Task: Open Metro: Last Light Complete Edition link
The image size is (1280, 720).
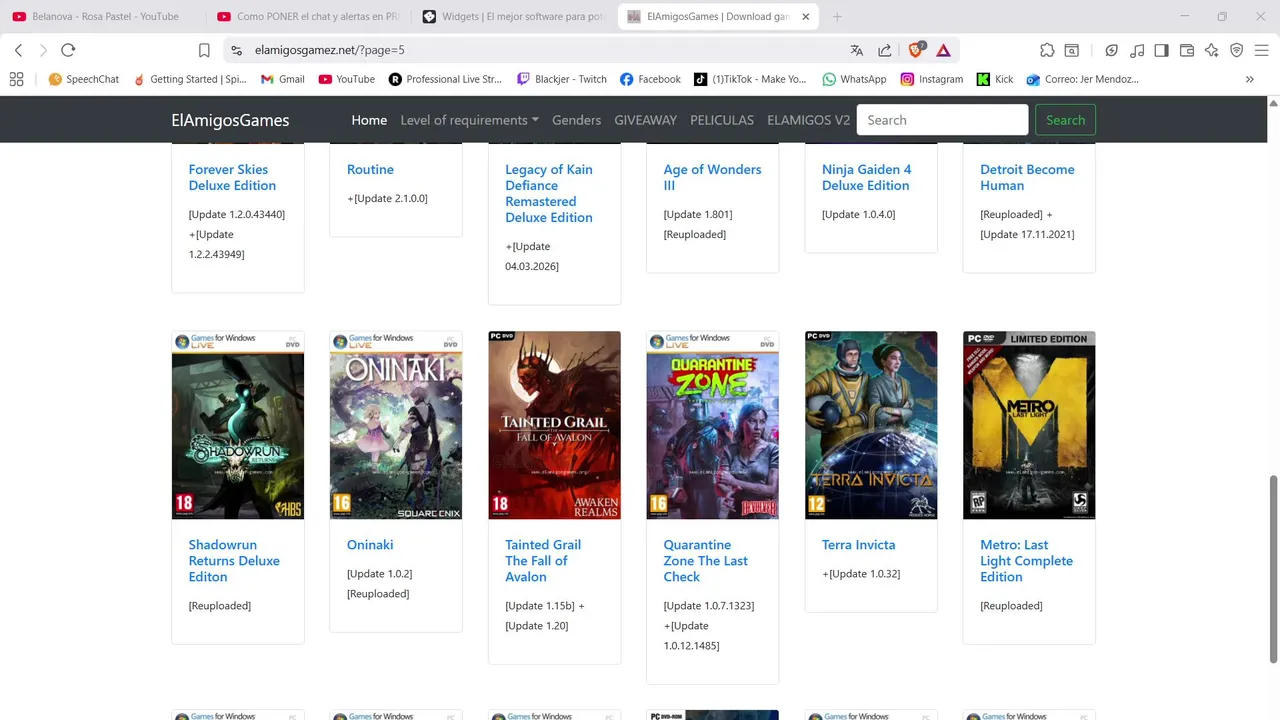Action: click(x=1026, y=561)
